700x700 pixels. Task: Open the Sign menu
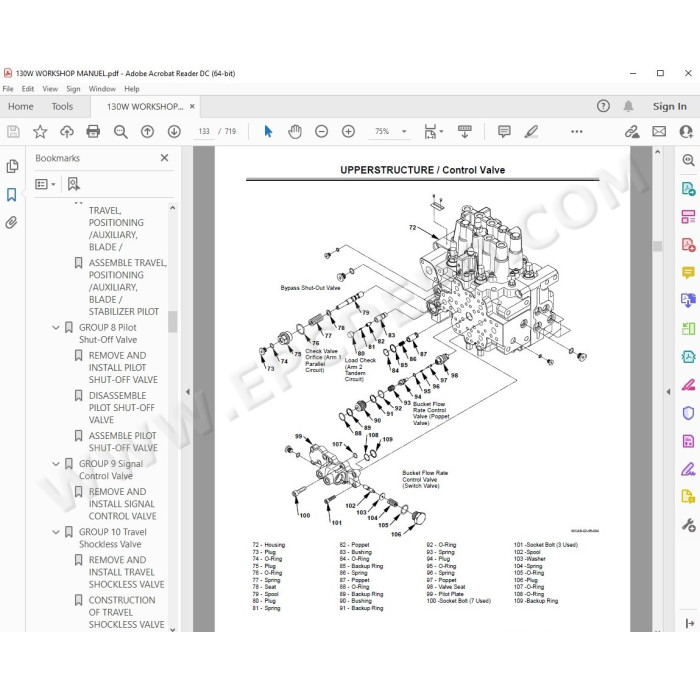tap(73, 89)
